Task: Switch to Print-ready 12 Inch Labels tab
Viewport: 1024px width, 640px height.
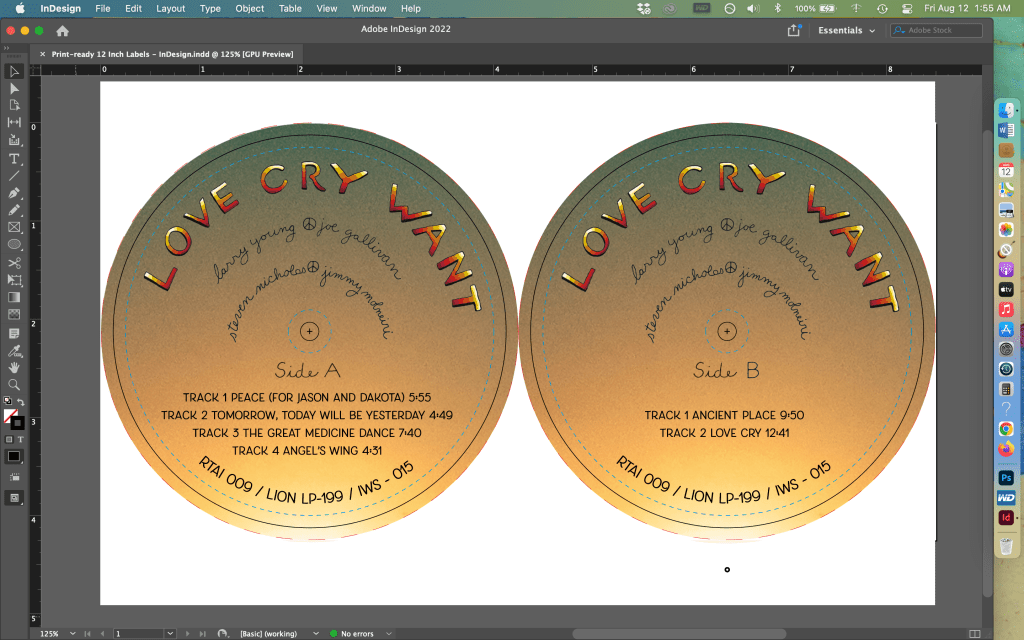Action: [x=172, y=54]
